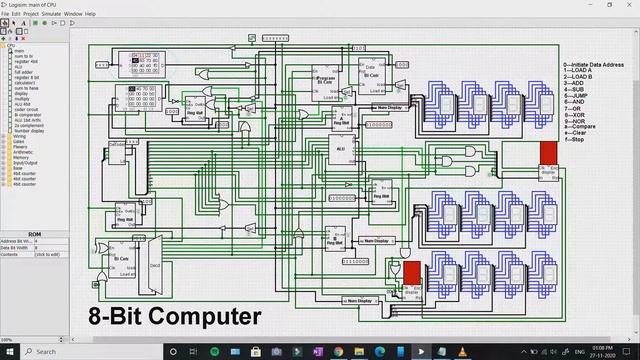This screenshot has width=640, height=360.
Task: Open OneNote from the taskbar
Action: pyautogui.click(x=318, y=351)
